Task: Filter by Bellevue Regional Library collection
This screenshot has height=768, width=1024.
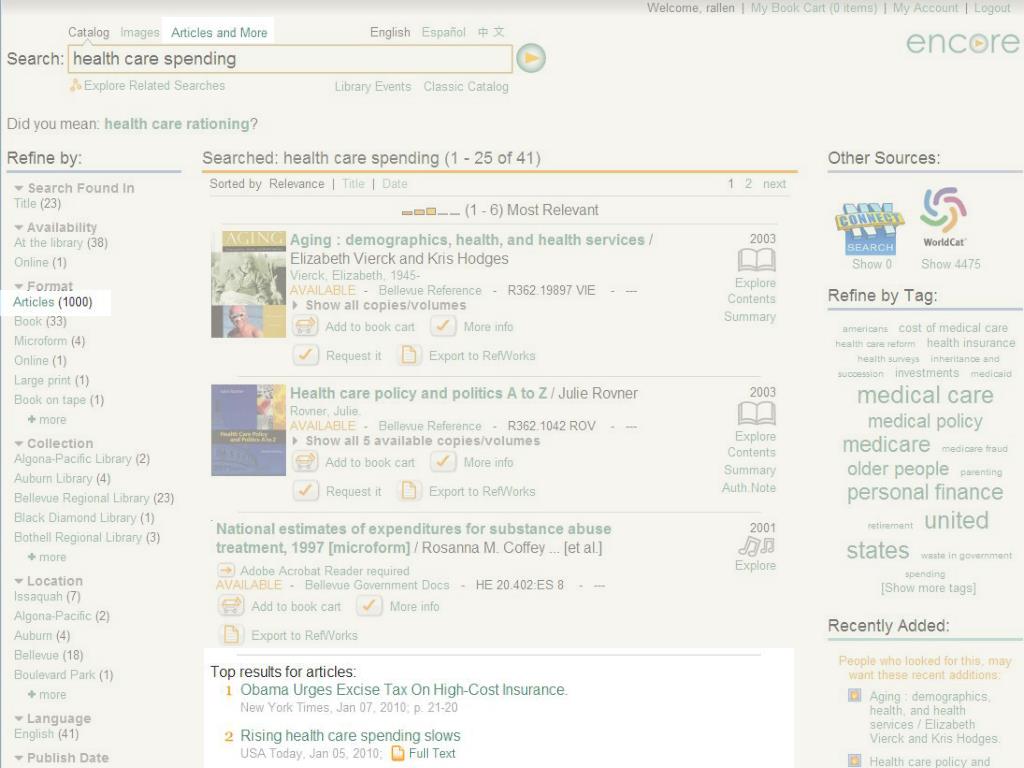Action: [x=94, y=498]
